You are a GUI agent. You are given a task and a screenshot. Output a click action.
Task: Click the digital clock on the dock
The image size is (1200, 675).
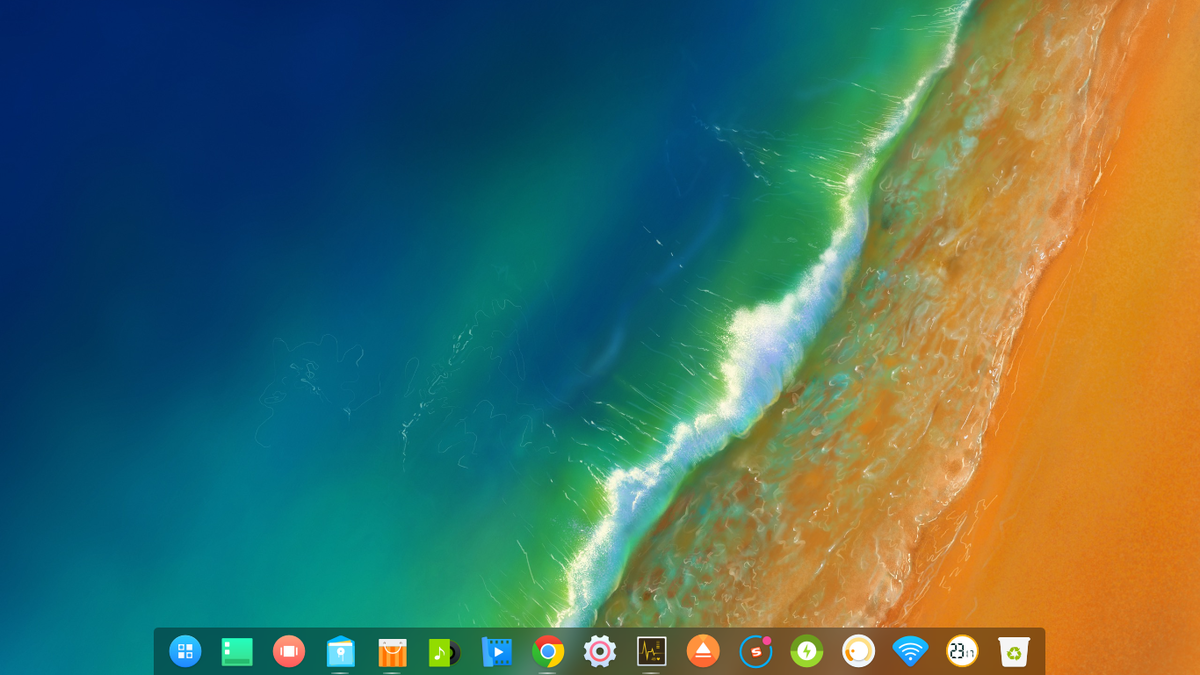[964, 651]
